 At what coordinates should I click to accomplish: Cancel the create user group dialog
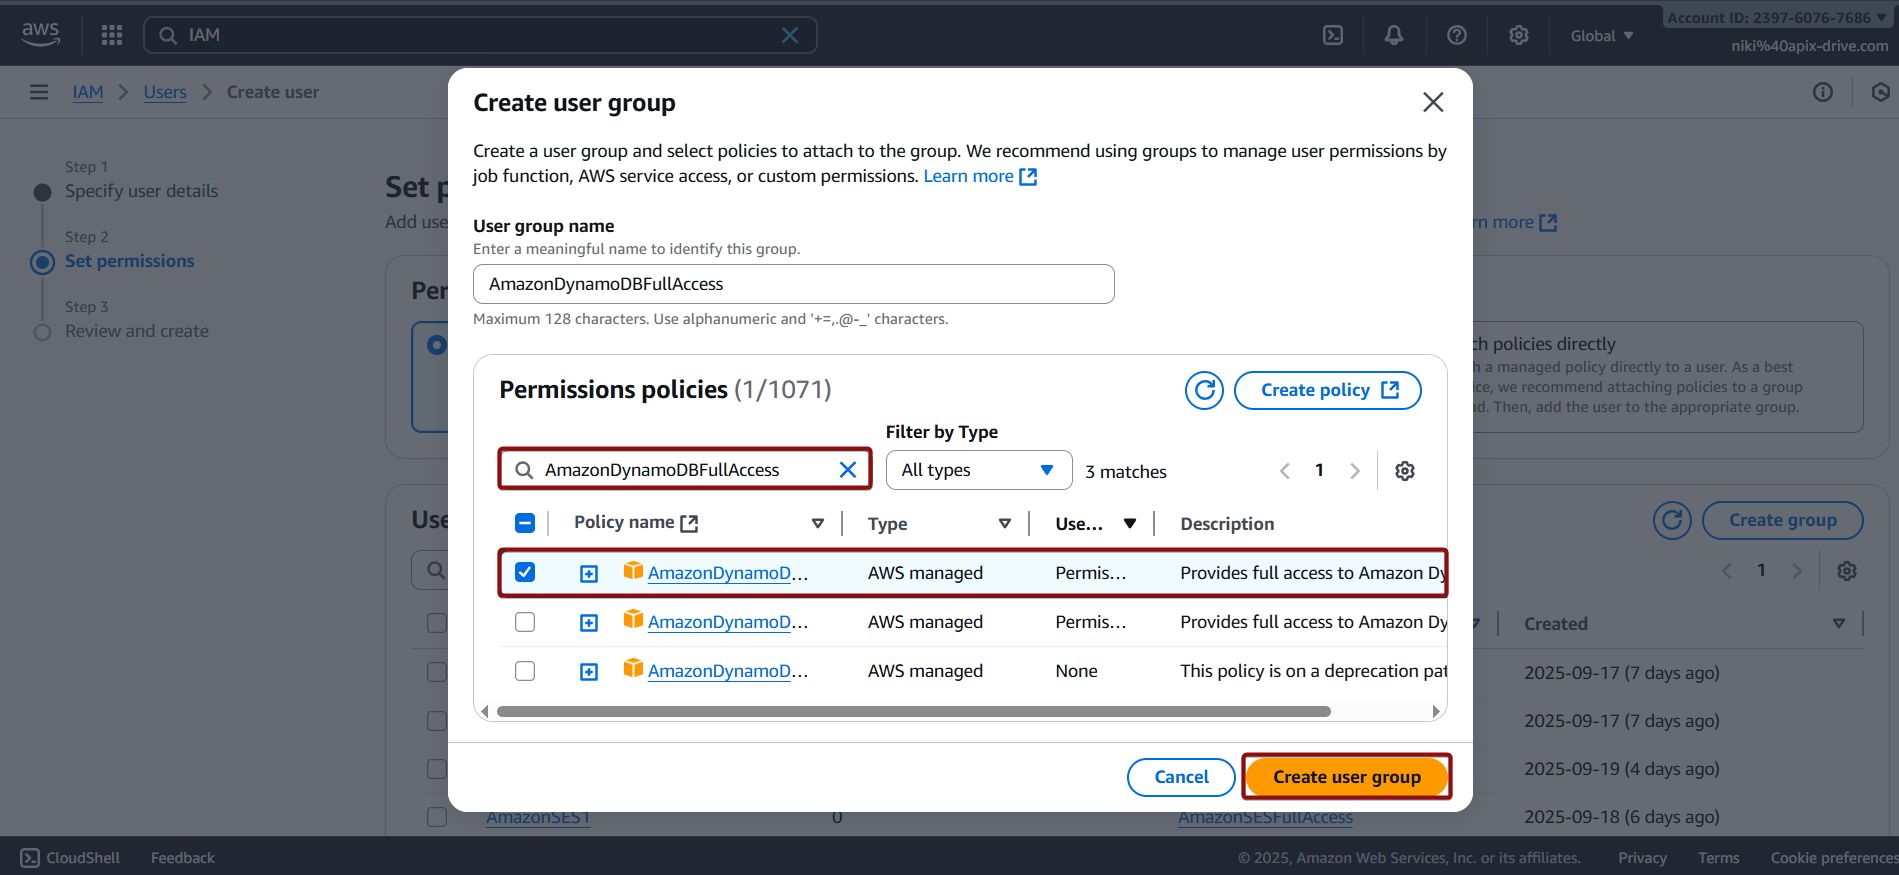[1181, 777]
